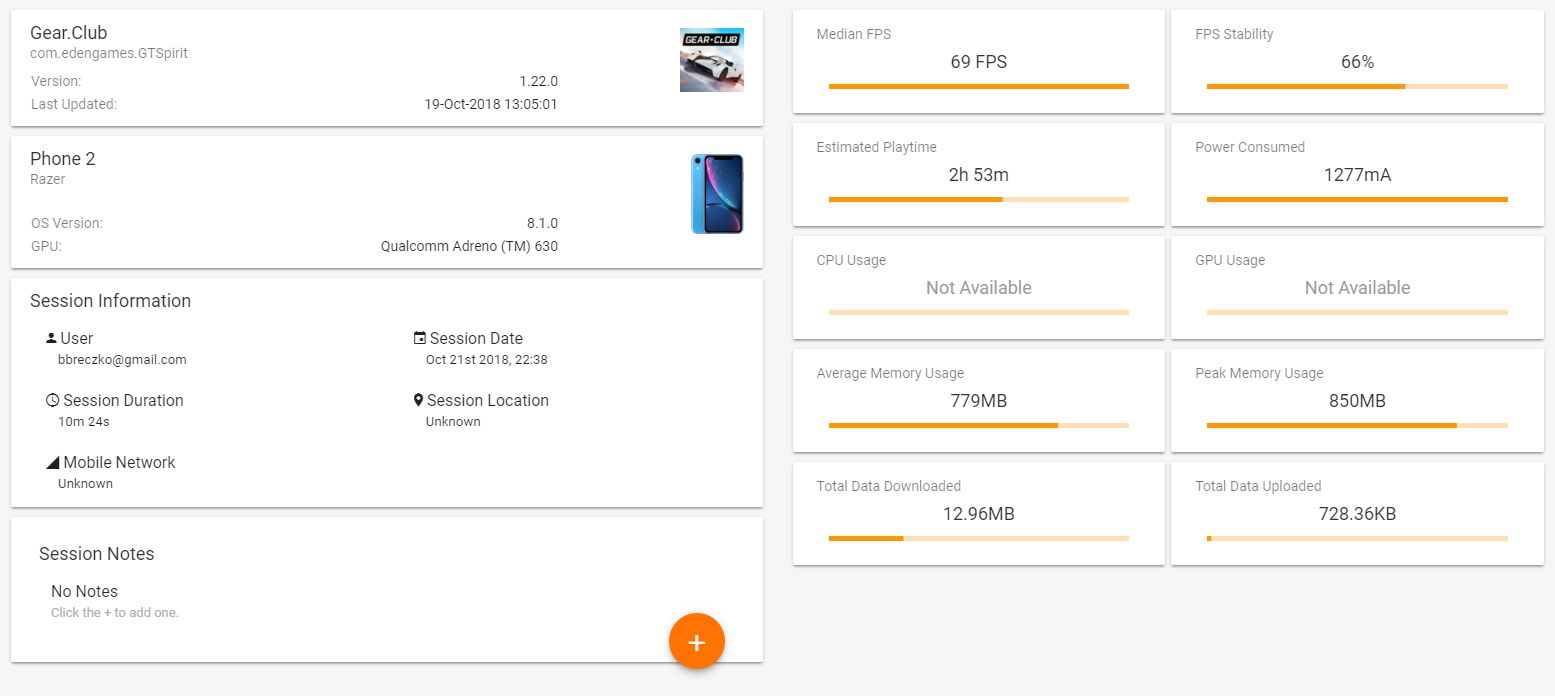Click the Gear.Club game thumbnail
Image resolution: width=1555 pixels, height=696 pixels.
click(711, 60)
